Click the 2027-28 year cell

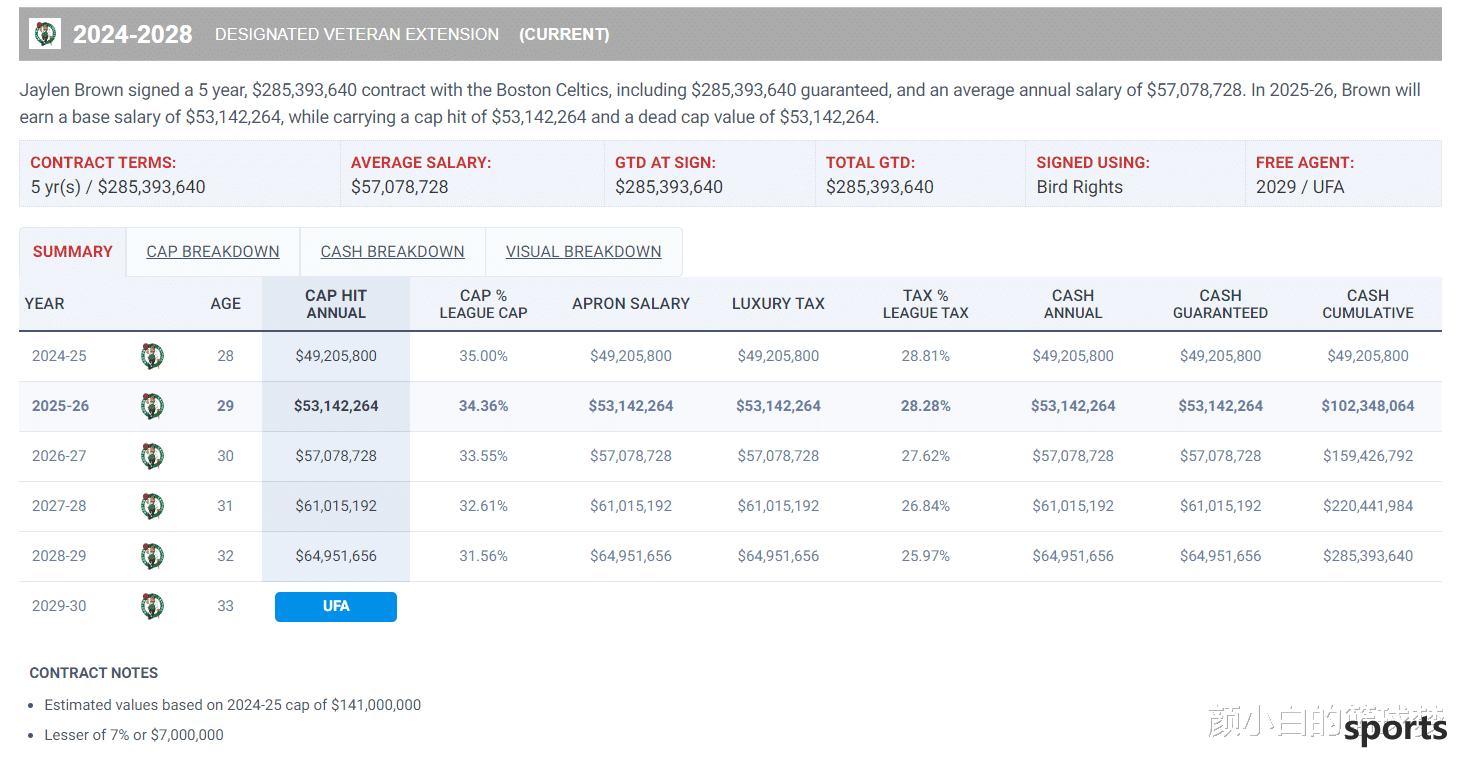coord(59,506)
